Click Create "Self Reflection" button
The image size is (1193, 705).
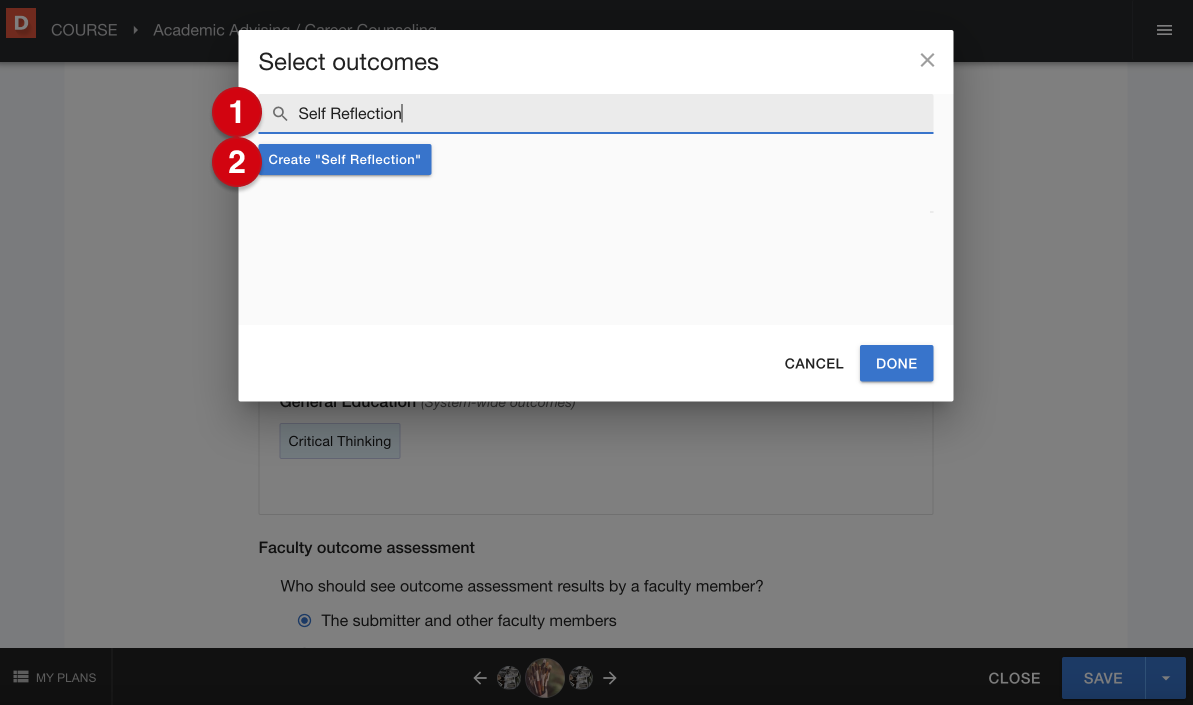(x=345, y=160)
